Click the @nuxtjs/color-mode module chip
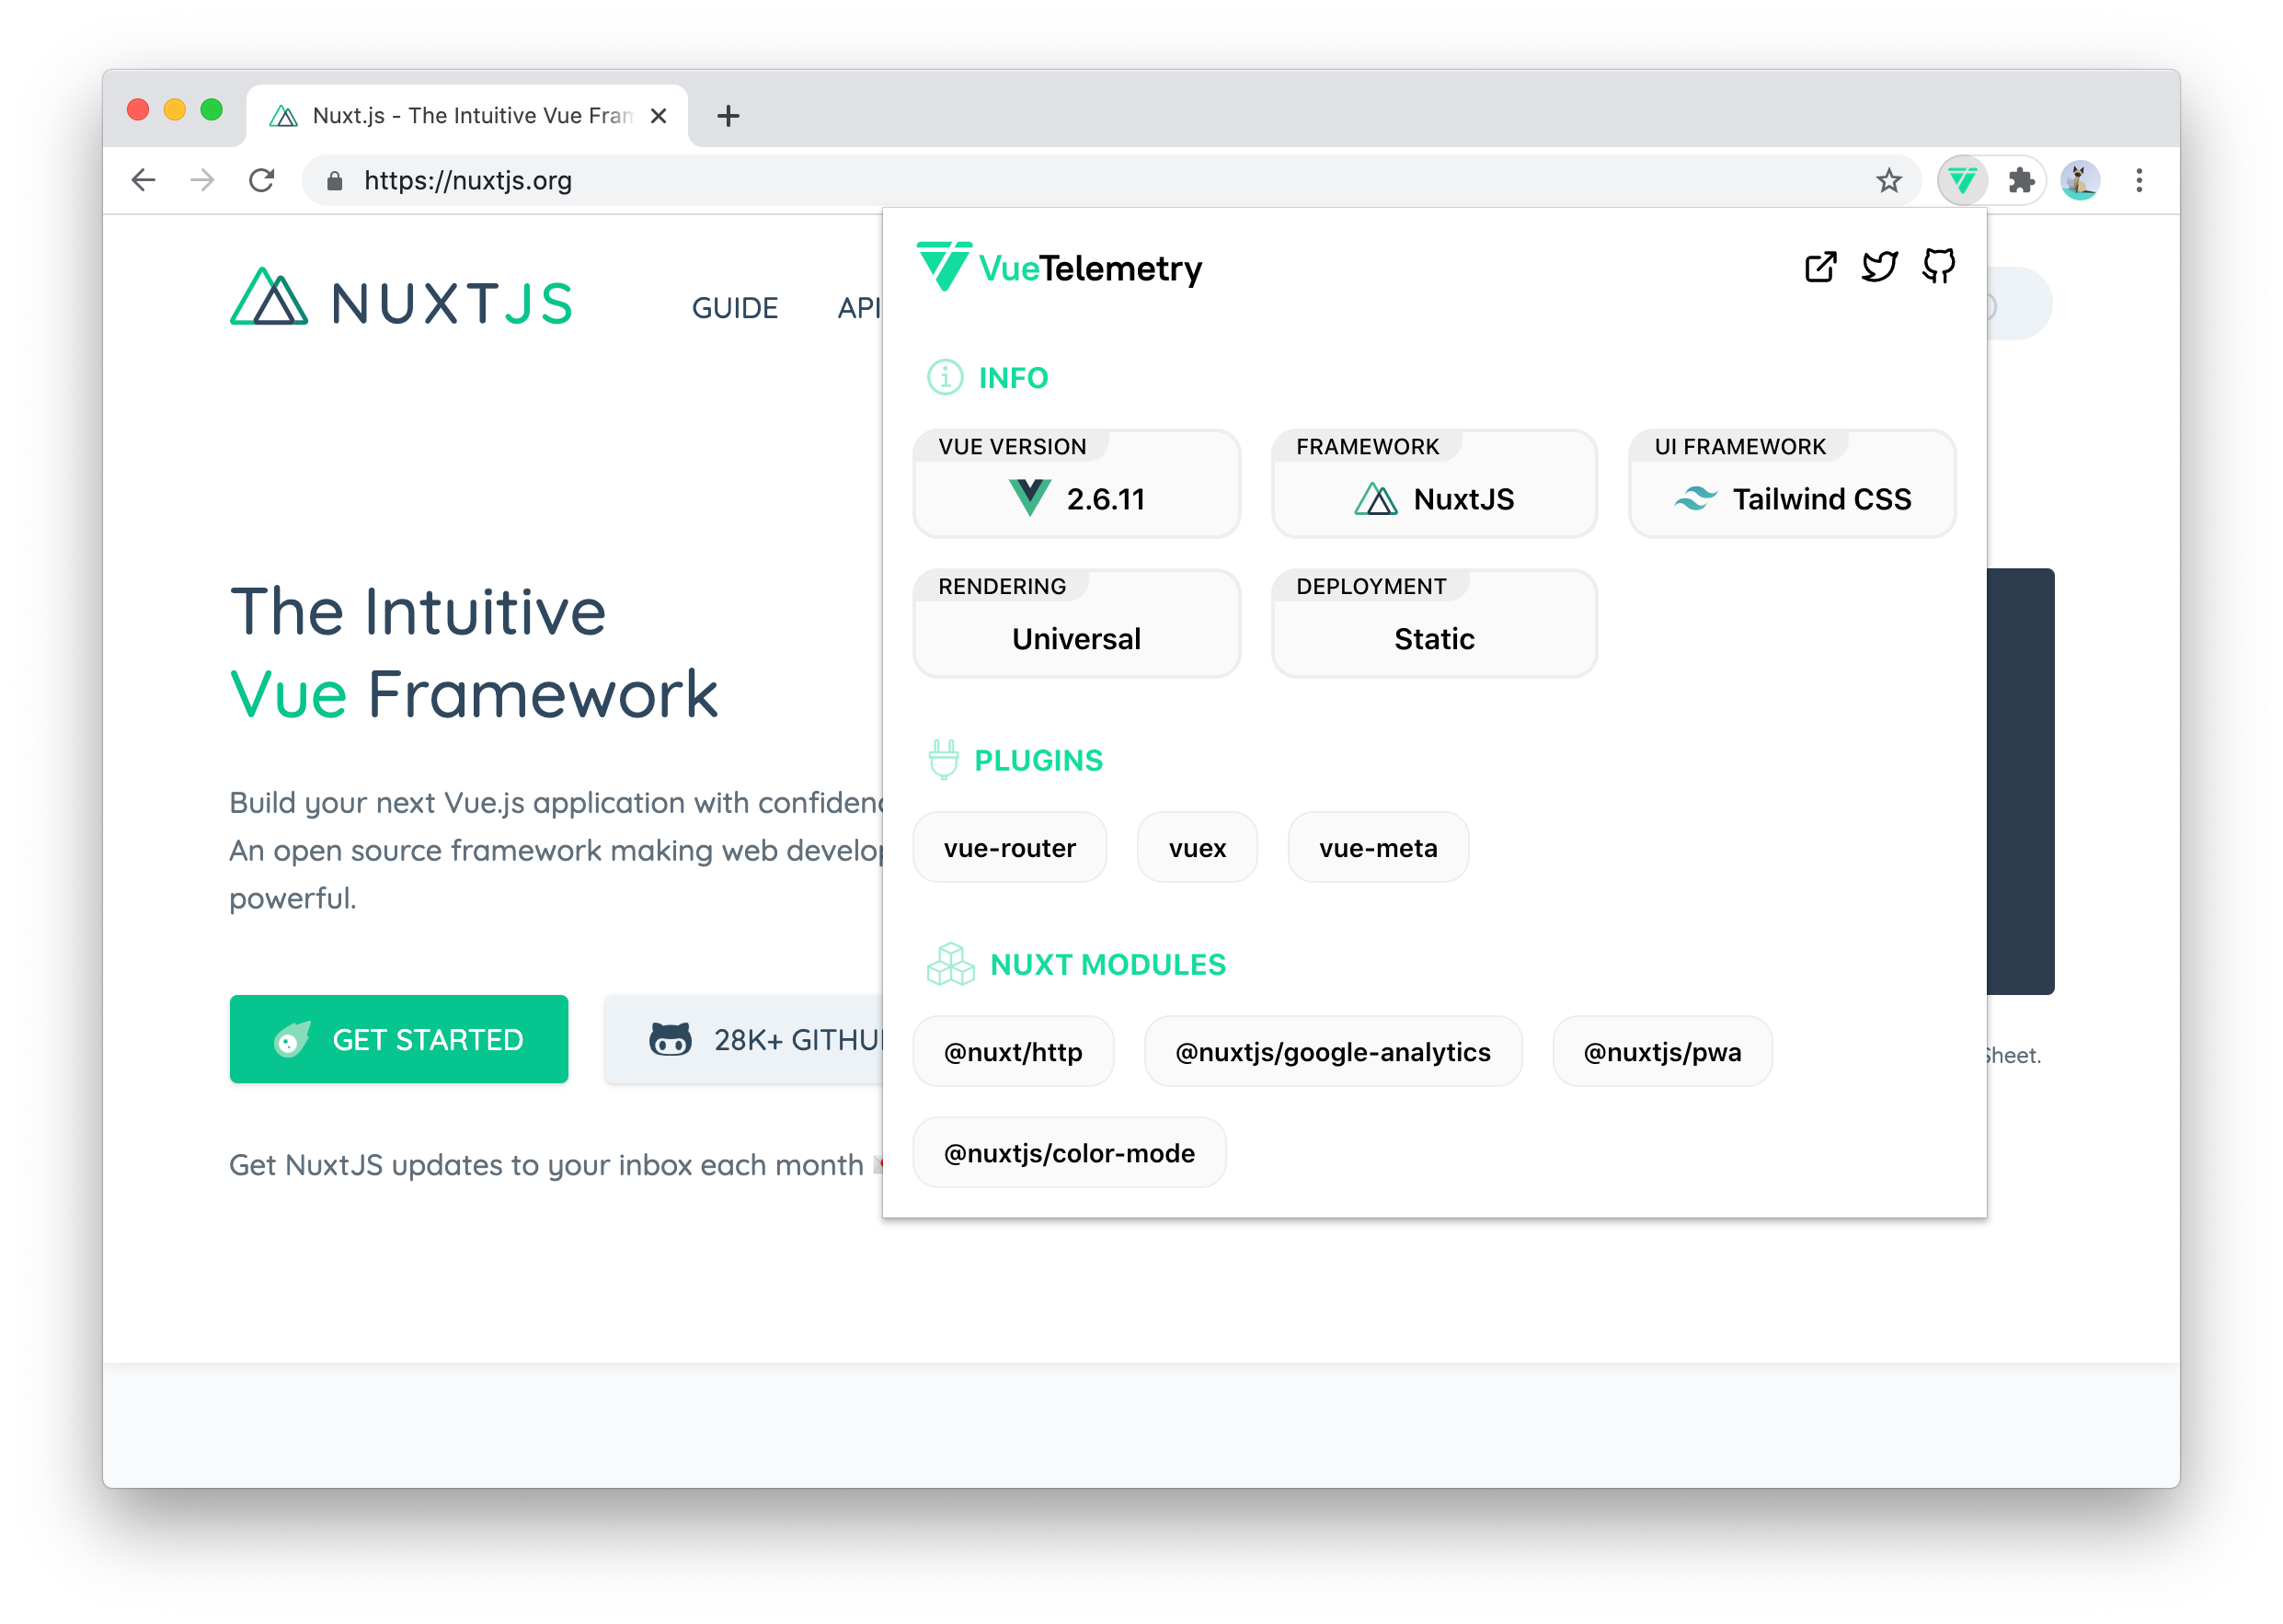 (x=1068, y=1153)
